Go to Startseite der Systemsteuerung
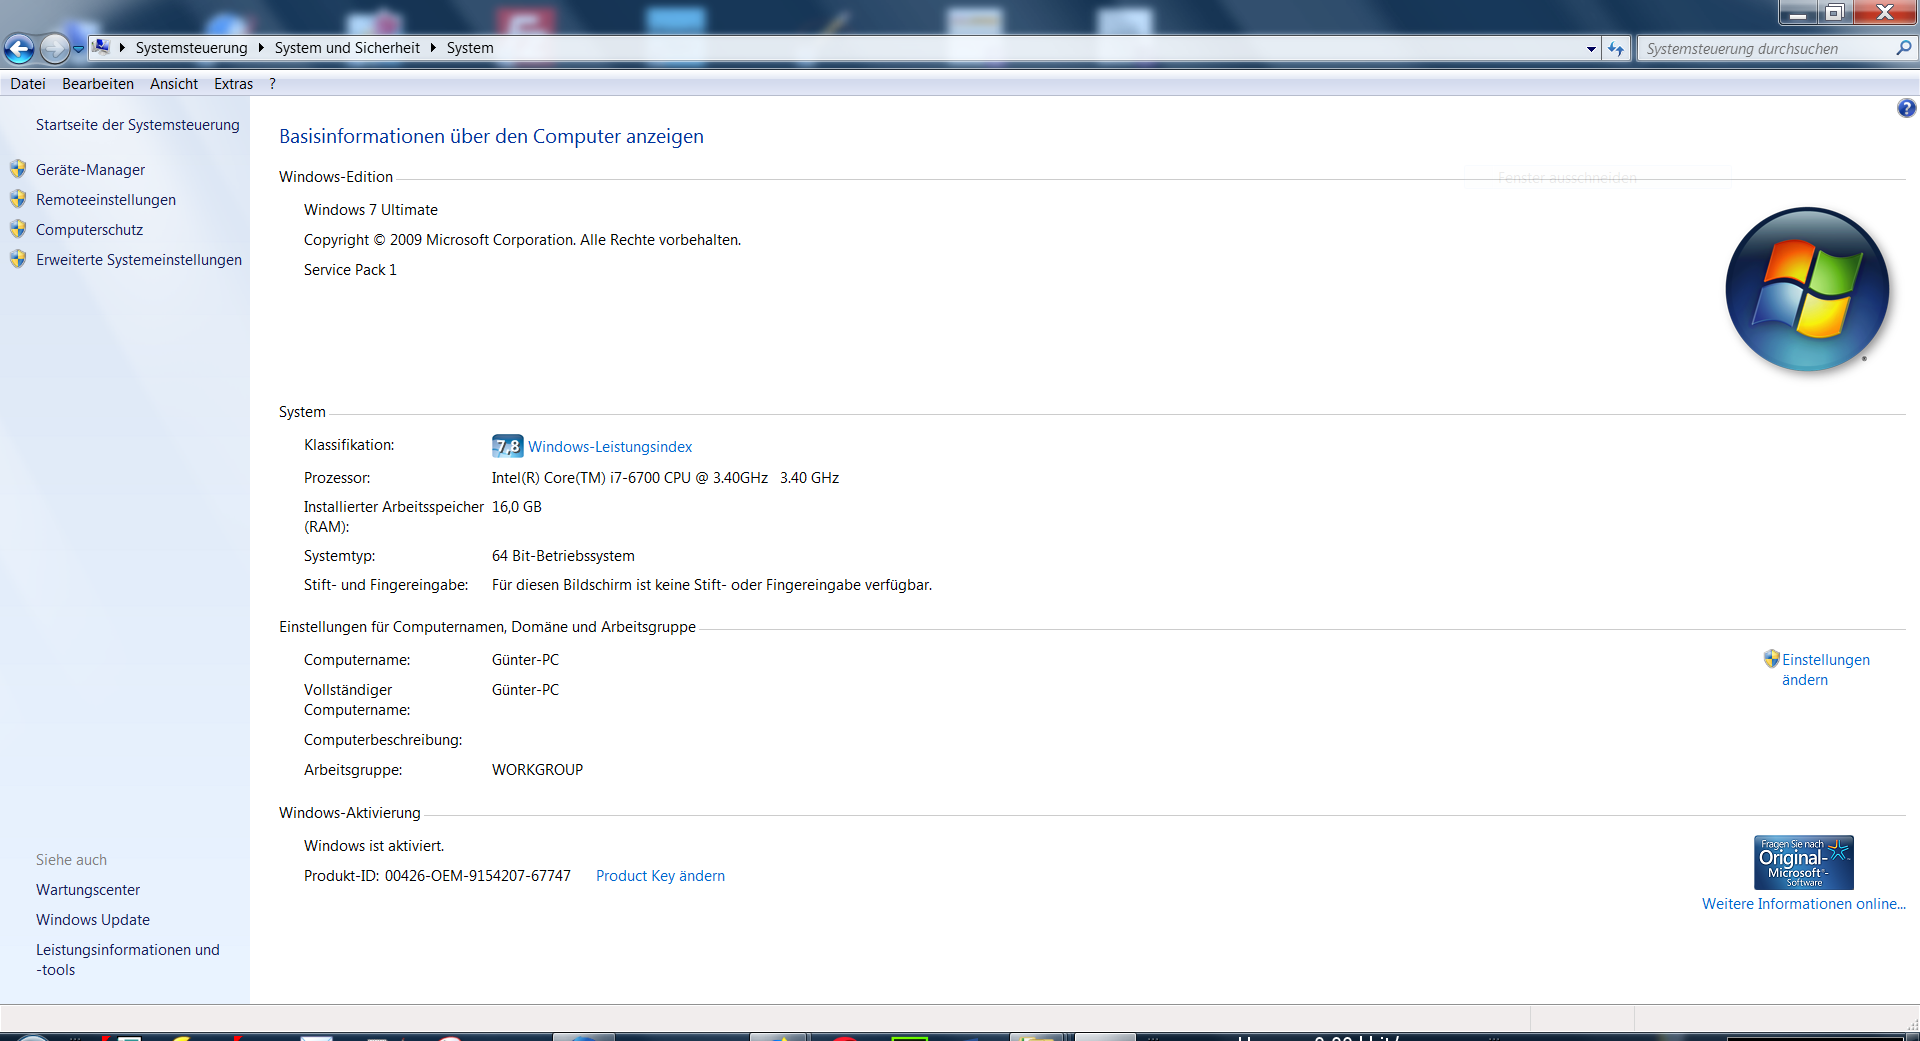Screen dimensions: 1920x1041 point(138,125)
